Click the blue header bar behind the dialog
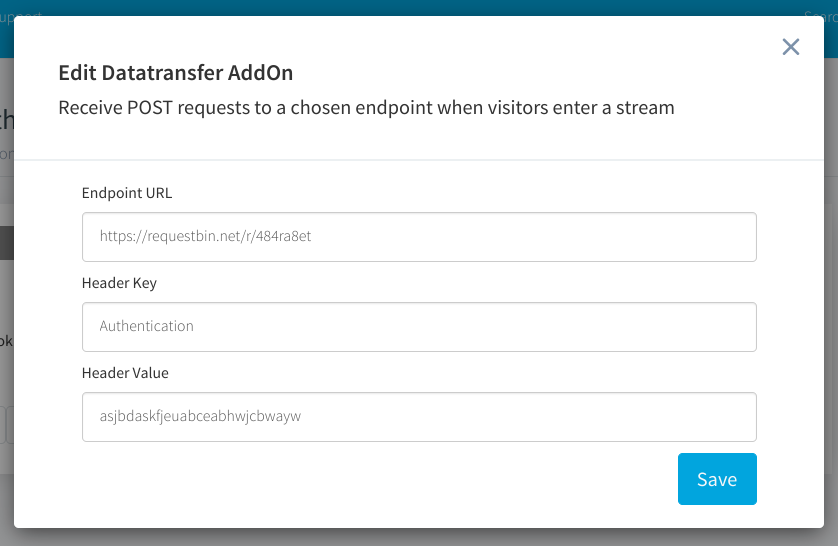838x546 pixels. [x=419, y=6]
